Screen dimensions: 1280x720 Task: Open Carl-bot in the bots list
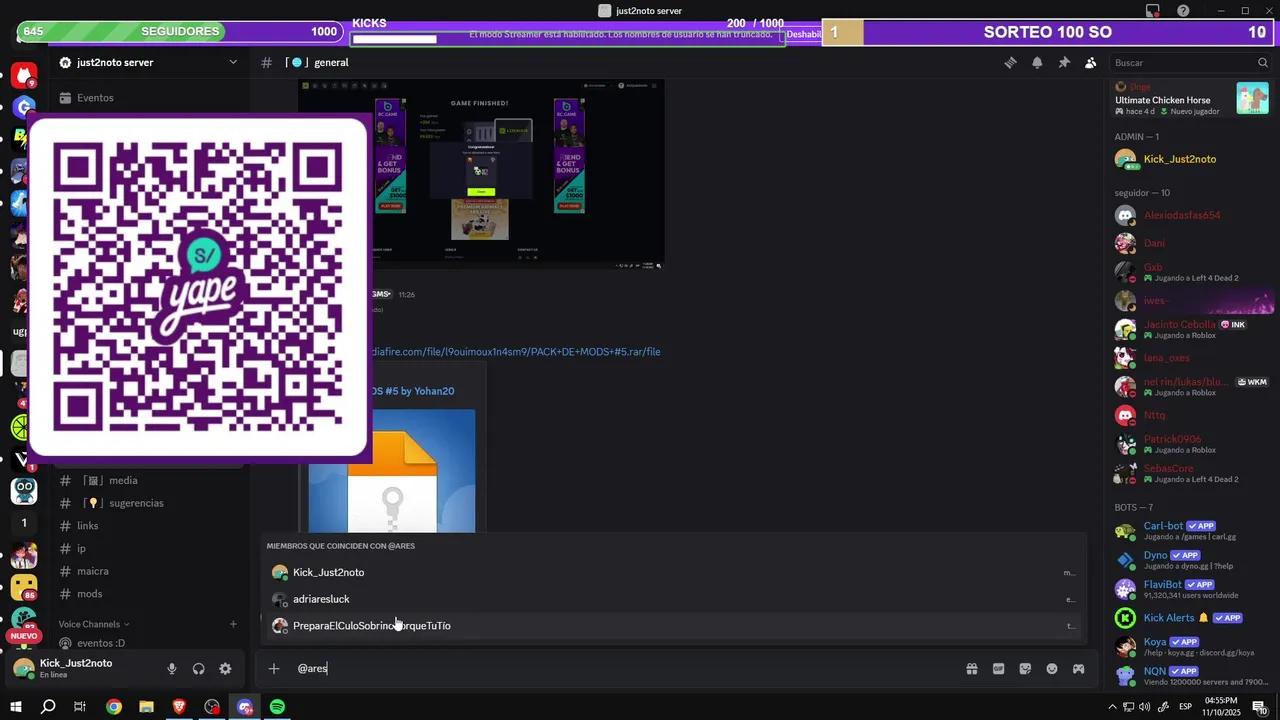(x=1191, y=530)
